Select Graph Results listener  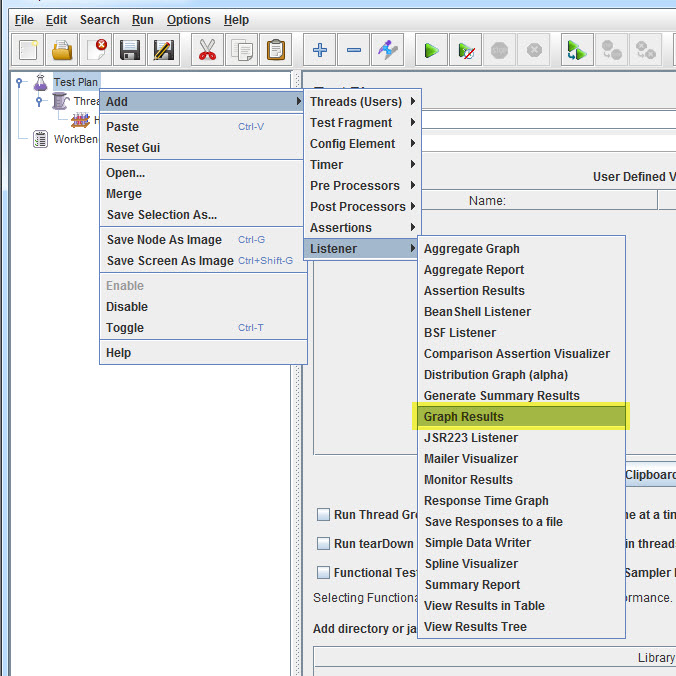coord(521,416)
